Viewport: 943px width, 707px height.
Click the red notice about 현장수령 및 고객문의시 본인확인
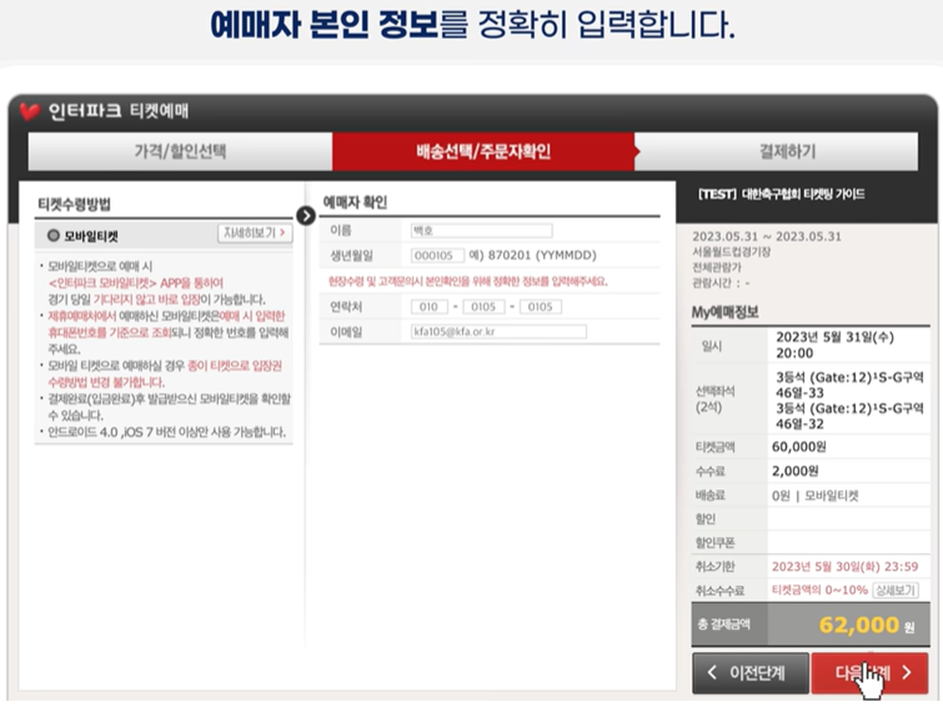tap(468, 281)
